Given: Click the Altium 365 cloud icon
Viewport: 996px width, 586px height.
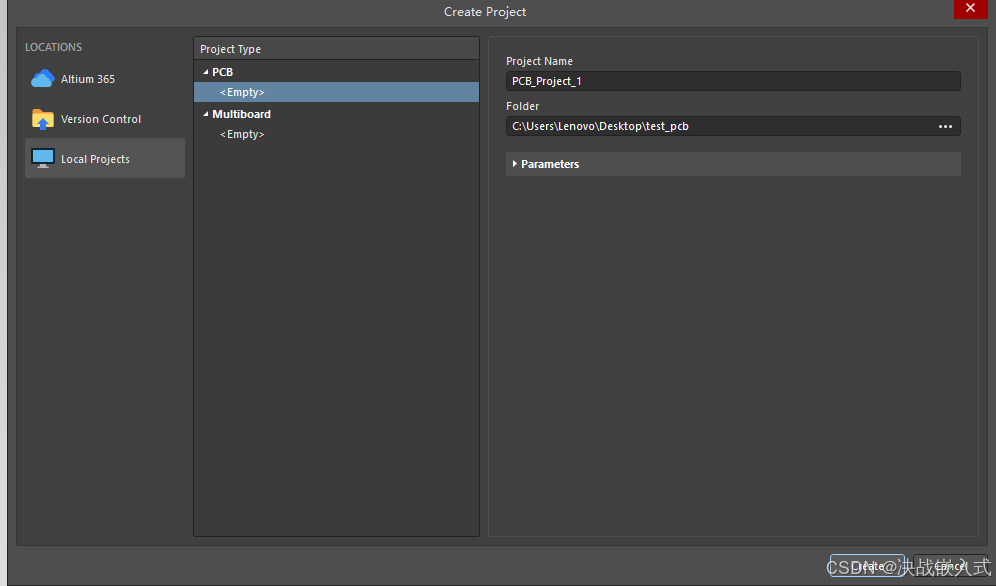Looking at the screenshot, I should pyautogui.click(x=43, y=79).
